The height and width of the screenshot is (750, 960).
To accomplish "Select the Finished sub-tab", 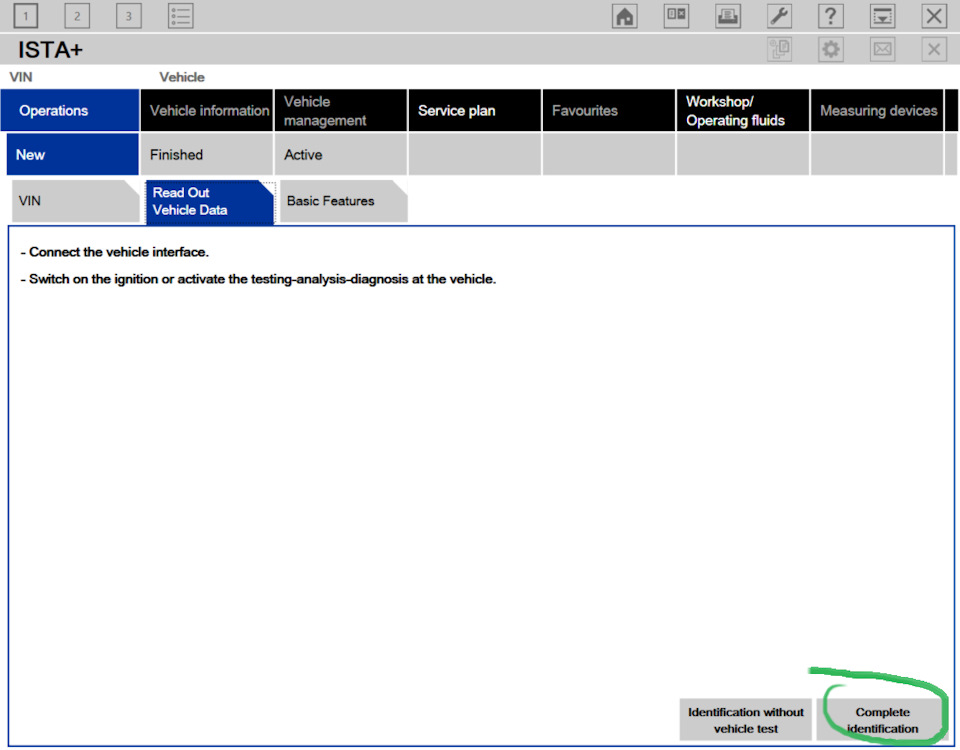I will pyautogui.click(x=207, y=154).
